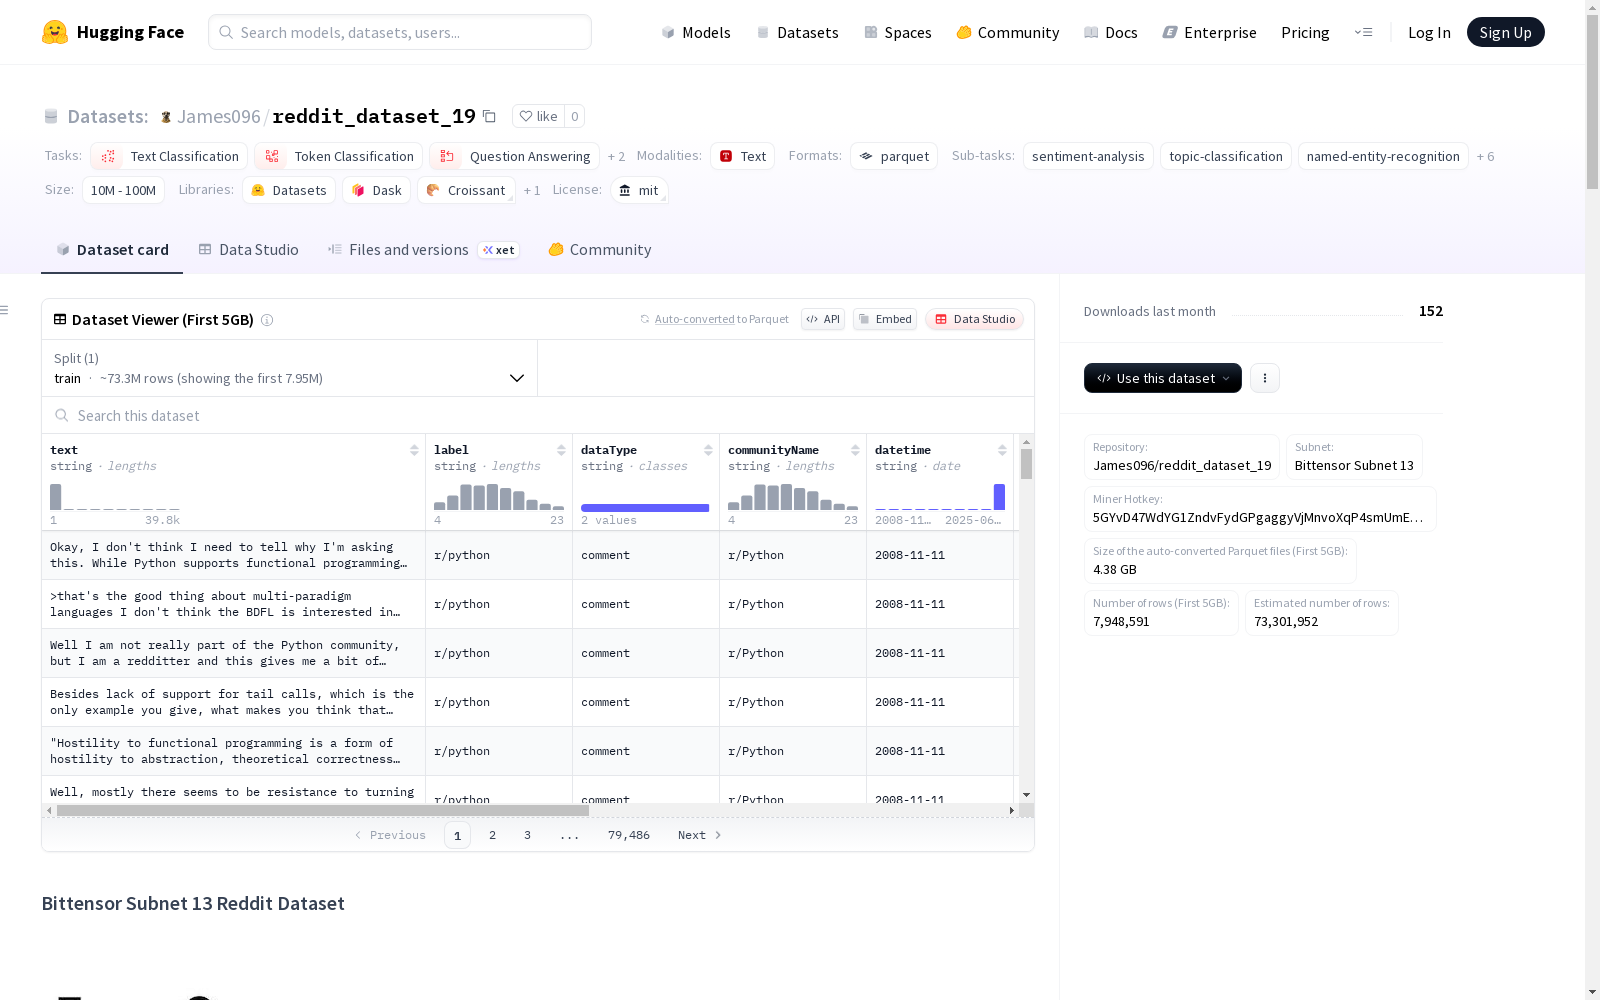The width and height of the screenshot is (1600, 1000).
Task: Click the topic-classification sub-task tag
Action: (1226, 156)
